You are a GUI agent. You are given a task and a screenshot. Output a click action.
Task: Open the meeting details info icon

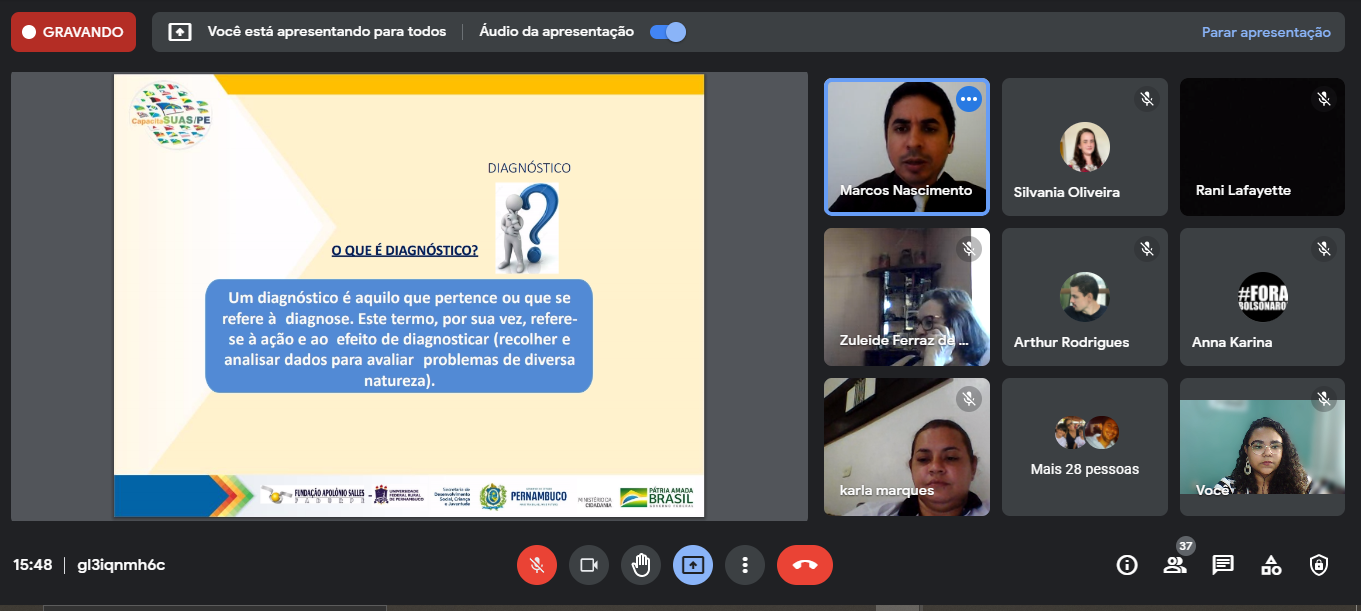(x=1127, y=565)
